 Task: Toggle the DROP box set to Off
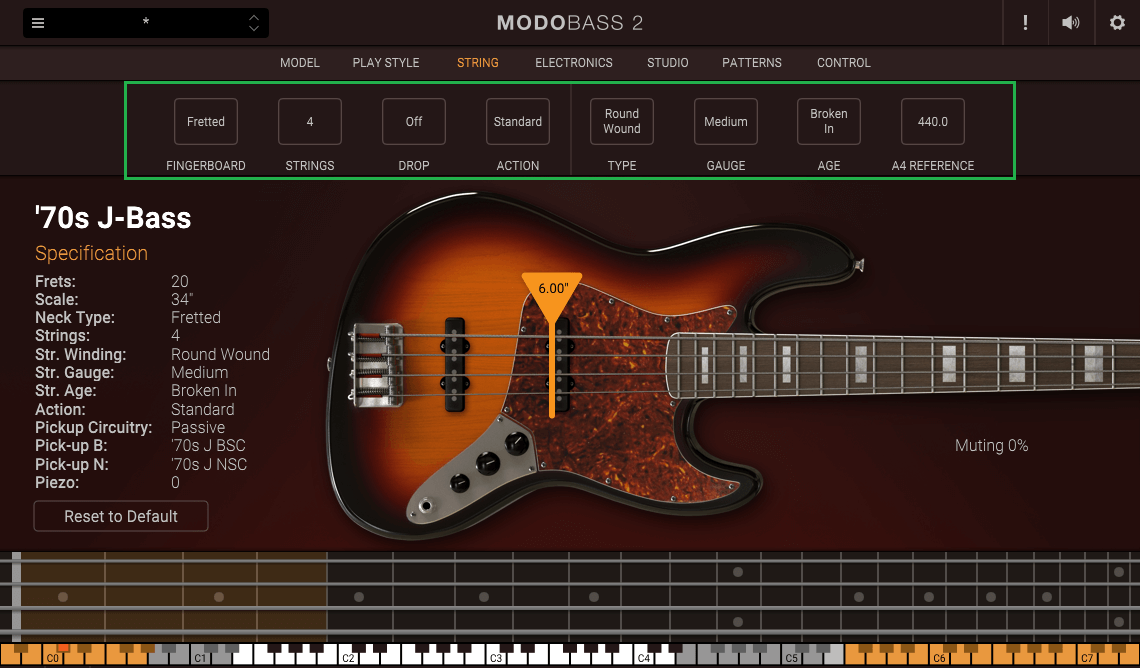click(414, 121)
